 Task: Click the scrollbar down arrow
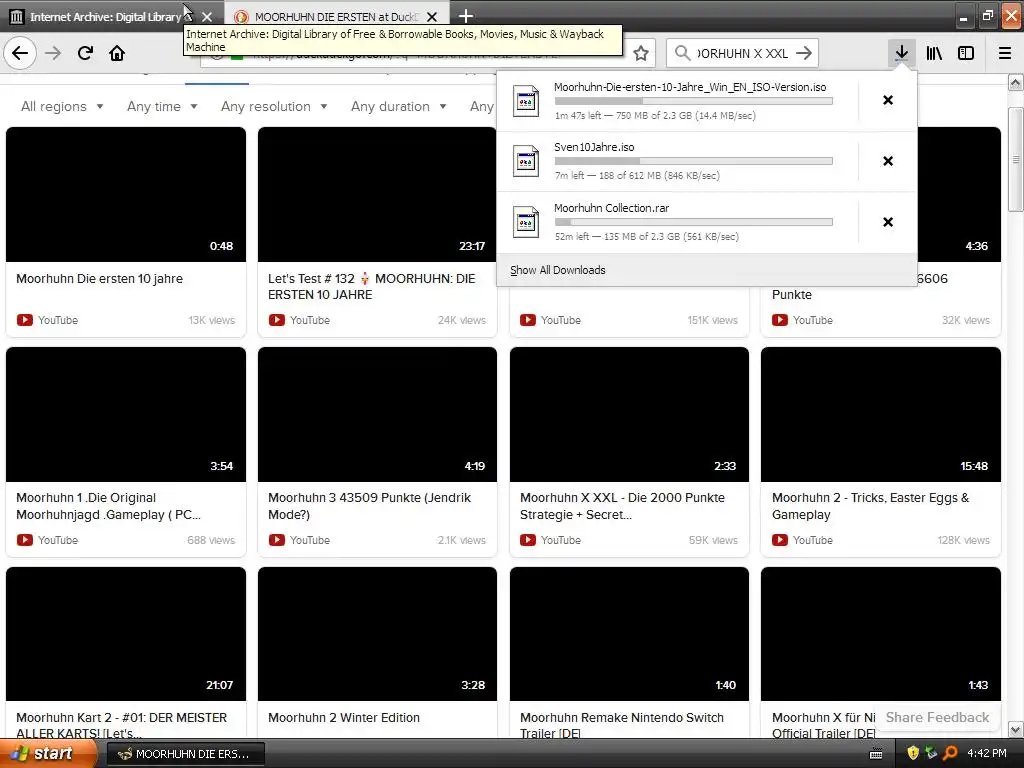click(x=1016, y=729)
